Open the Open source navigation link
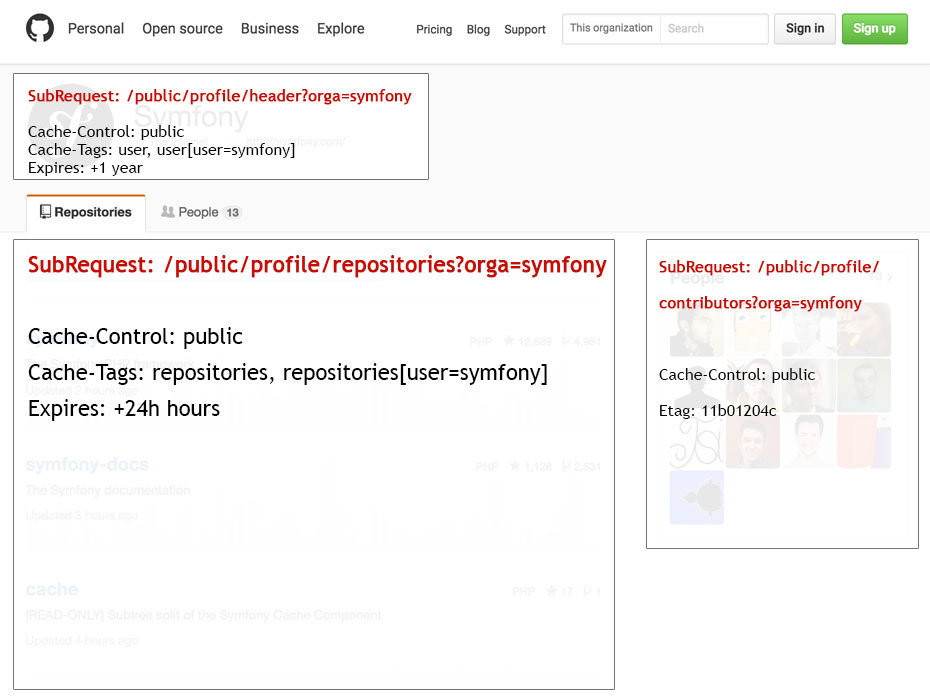930x699 pixels. (x=182, y=28)
